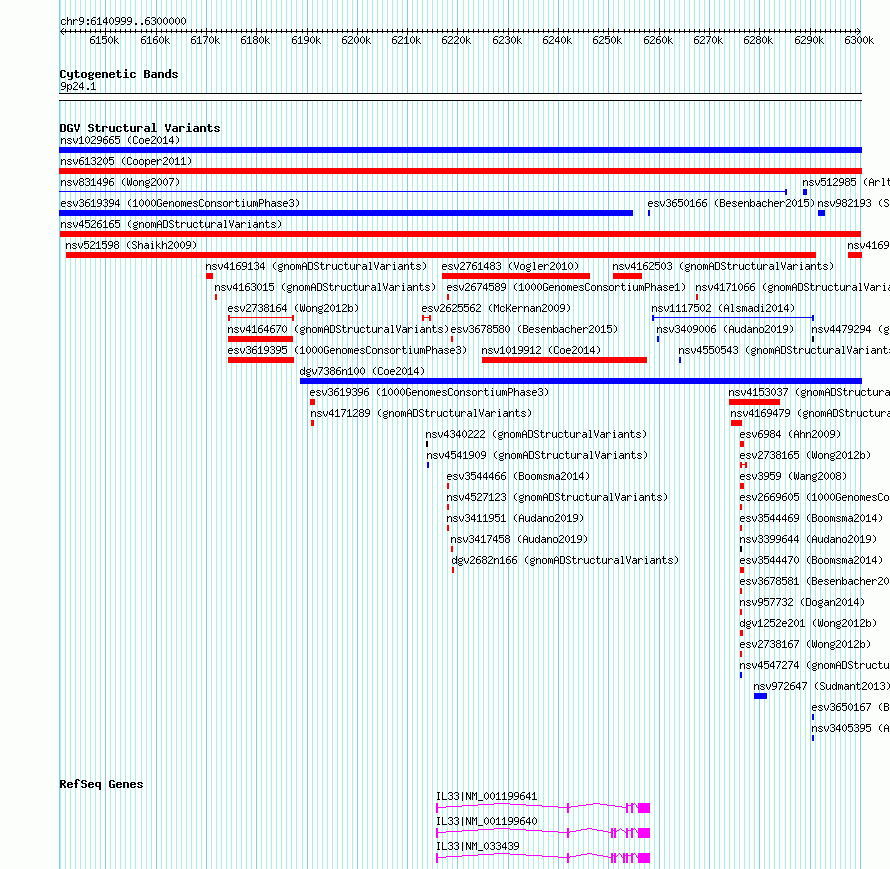Open variant nsv831496 (Wong2007)
Image resolution: width=890 pixels, height=869 pixels.
tap(120, 182)
